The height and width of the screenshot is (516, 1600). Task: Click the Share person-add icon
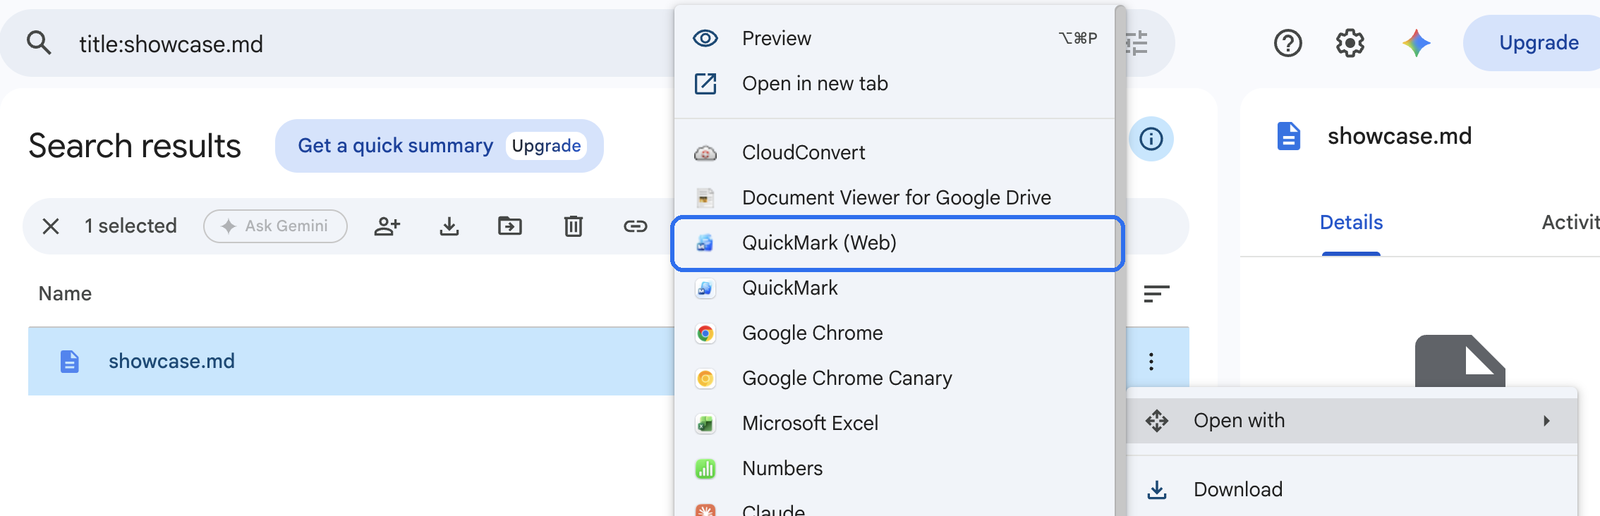387,226
